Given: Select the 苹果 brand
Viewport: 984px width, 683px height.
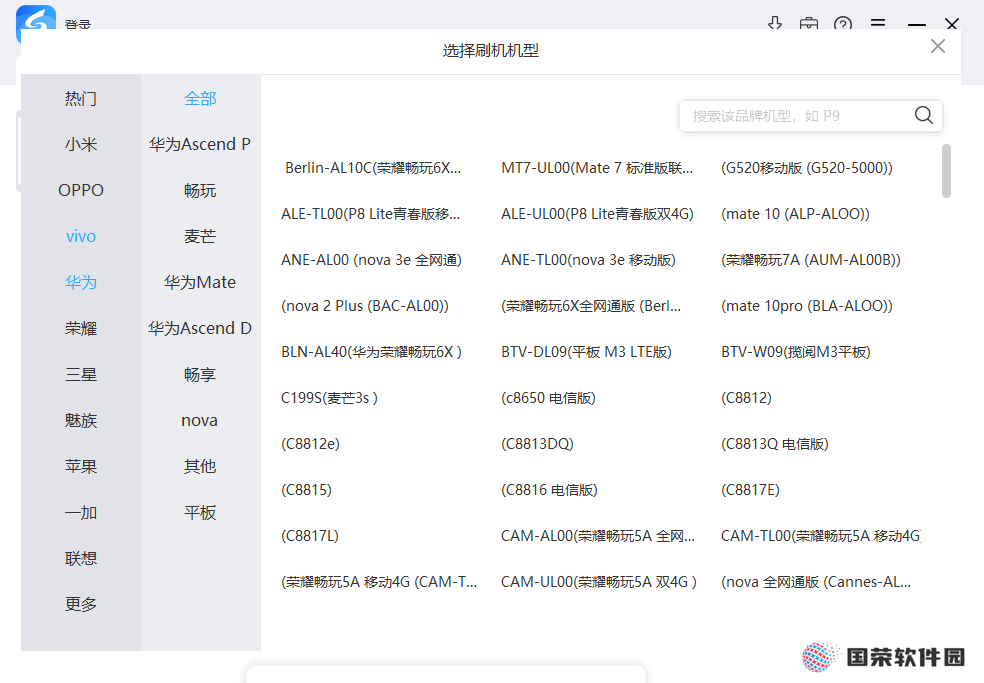Looking at the screenshot, I should 81,466.
